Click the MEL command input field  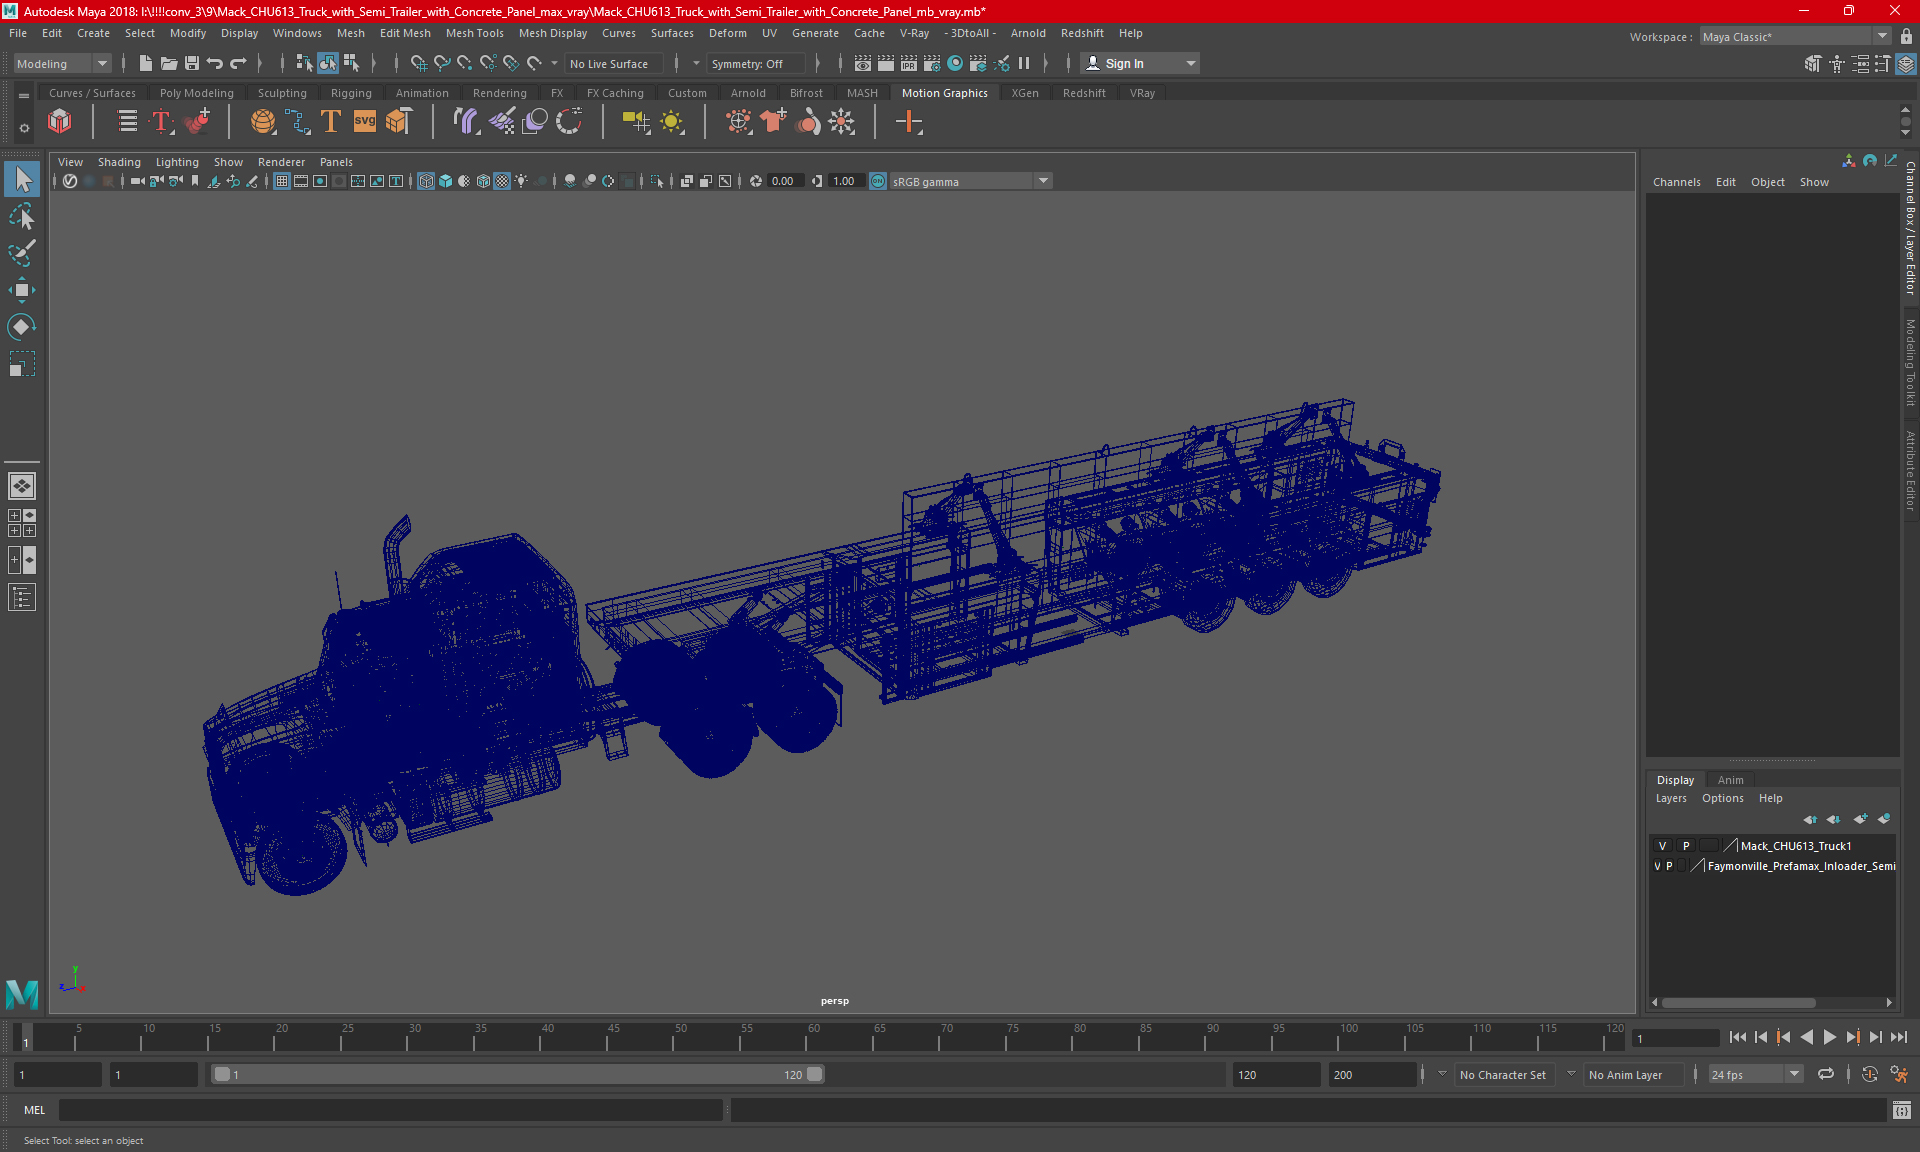(x=390, y=1110)
